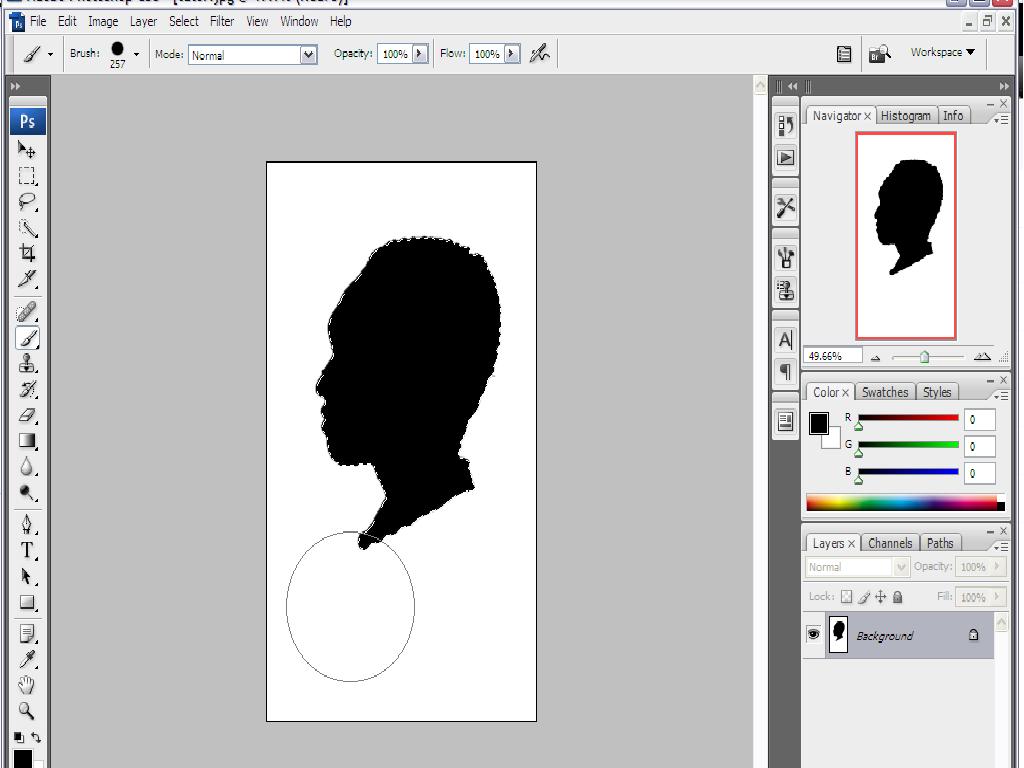1024x768 pixels.
Task: Open the layer blend mode dropdown
Action: (856, 567)
